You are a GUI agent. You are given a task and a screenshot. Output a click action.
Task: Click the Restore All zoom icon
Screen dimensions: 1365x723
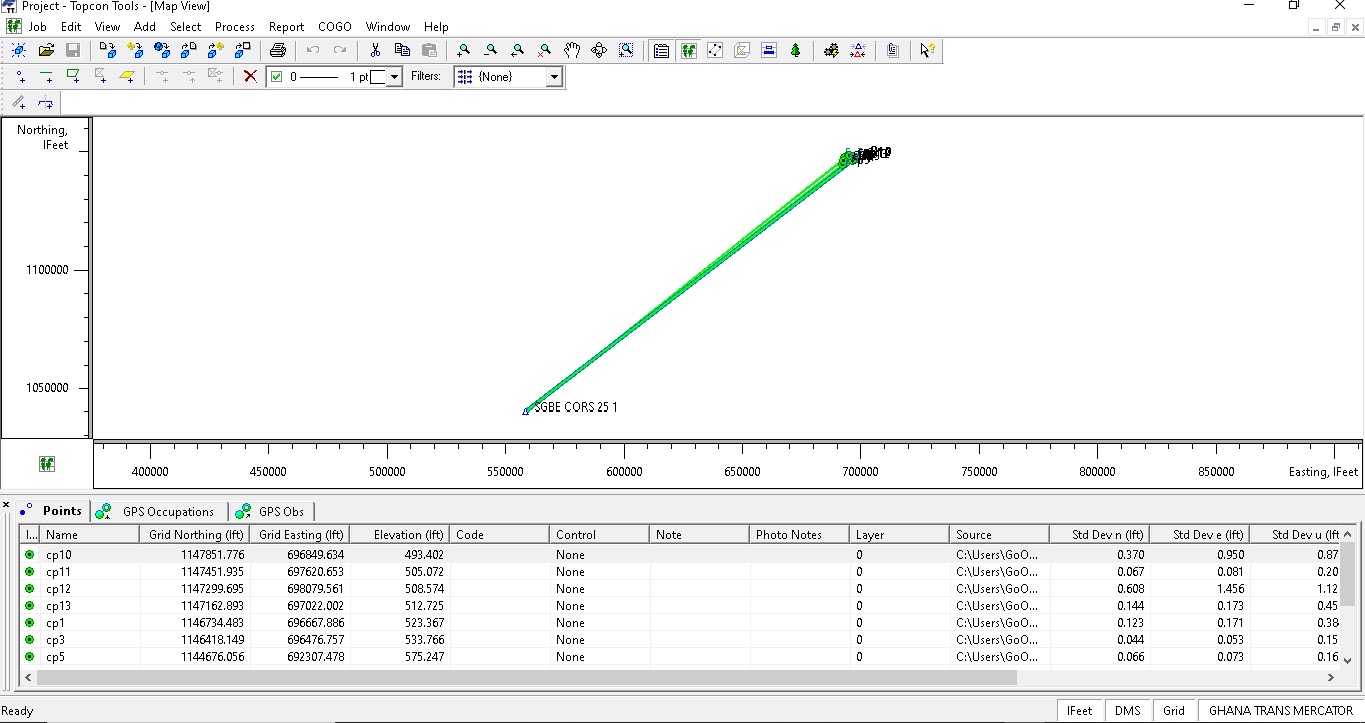point(544,50)
